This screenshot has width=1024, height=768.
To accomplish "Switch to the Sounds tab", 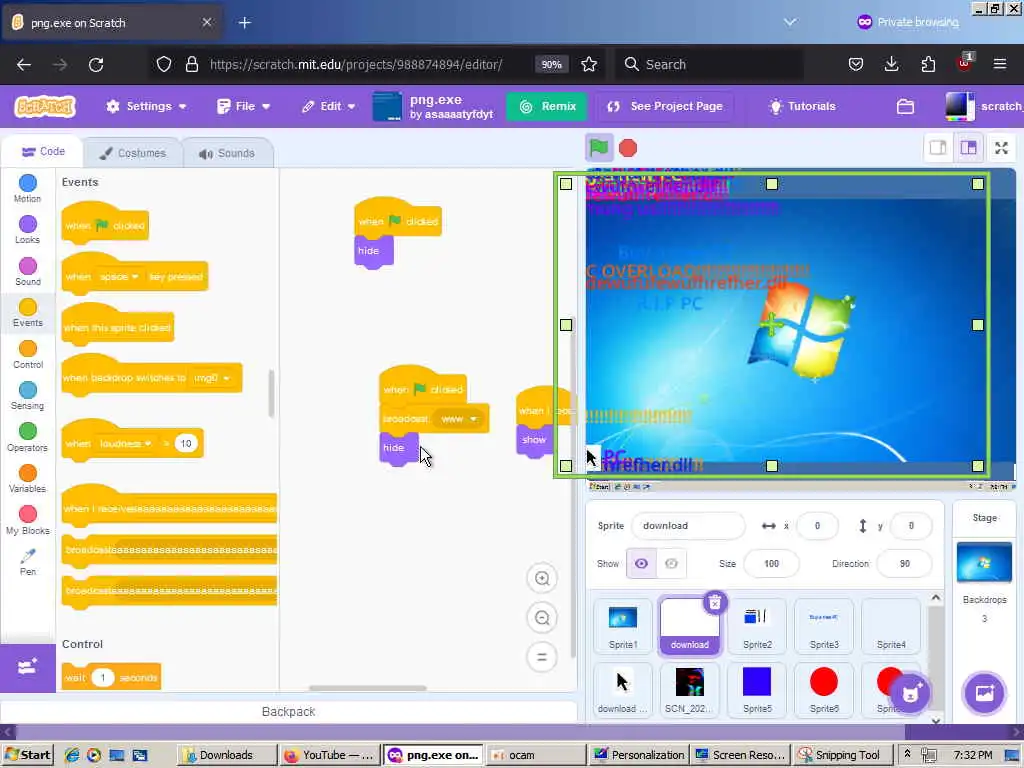I will coord(227,153).
